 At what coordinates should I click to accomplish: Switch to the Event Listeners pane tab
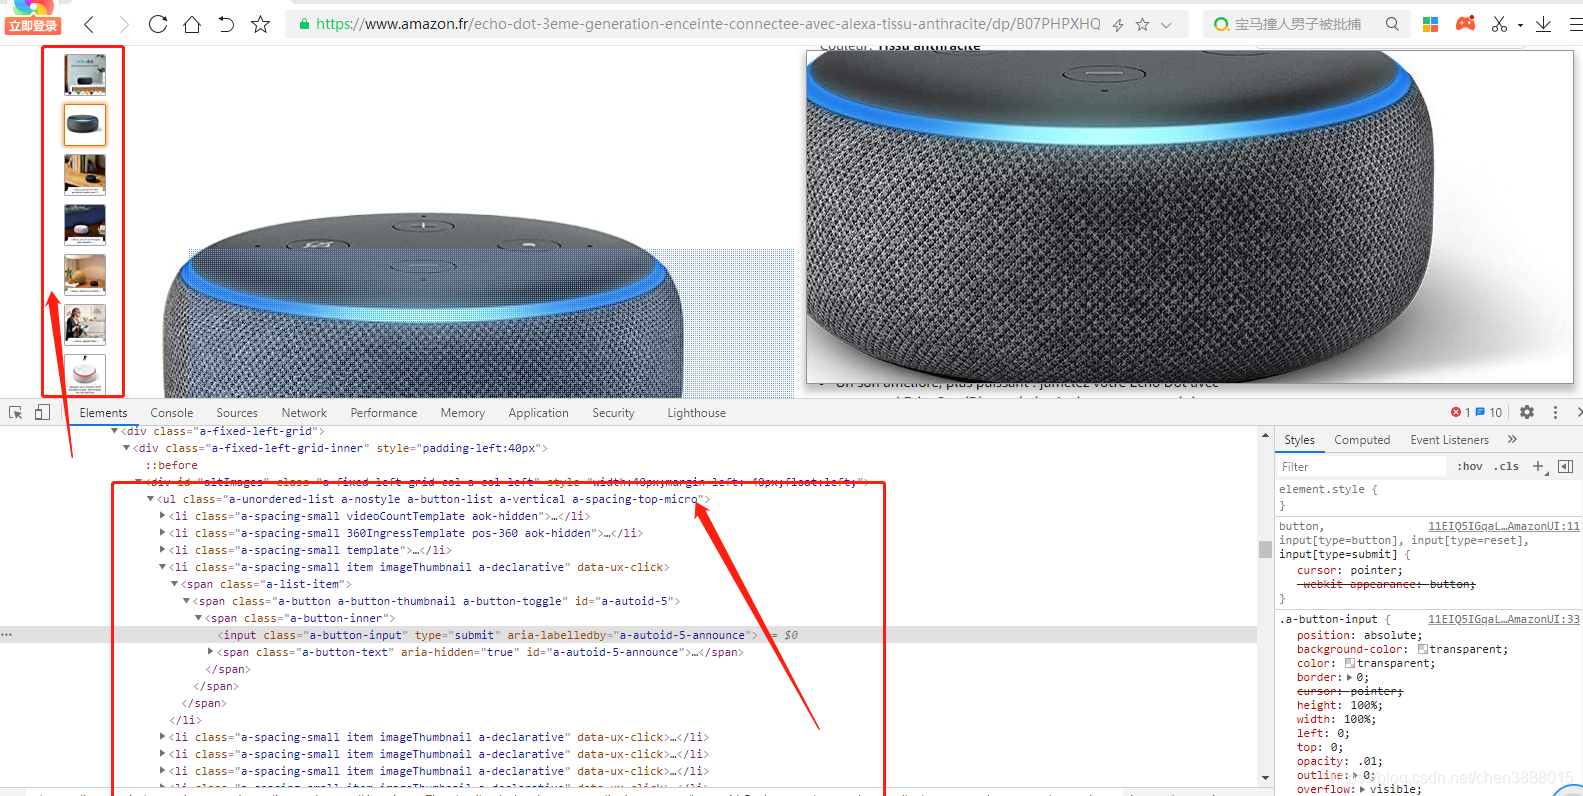[x=1449, y=440]
